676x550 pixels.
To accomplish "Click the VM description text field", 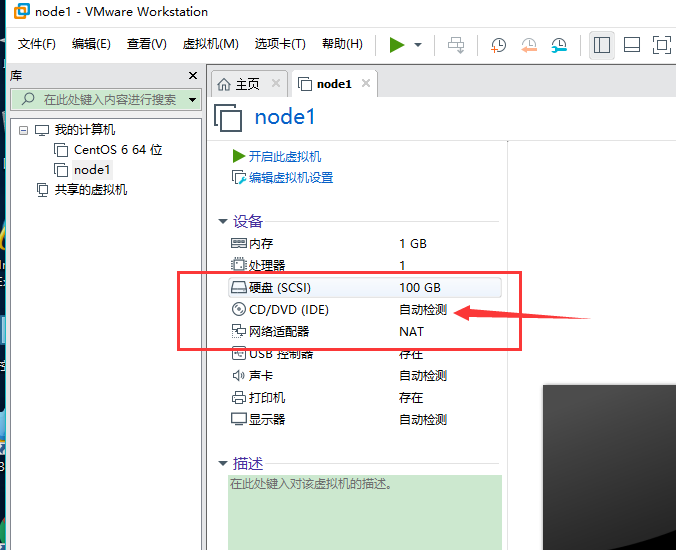I will click(365, 512).
